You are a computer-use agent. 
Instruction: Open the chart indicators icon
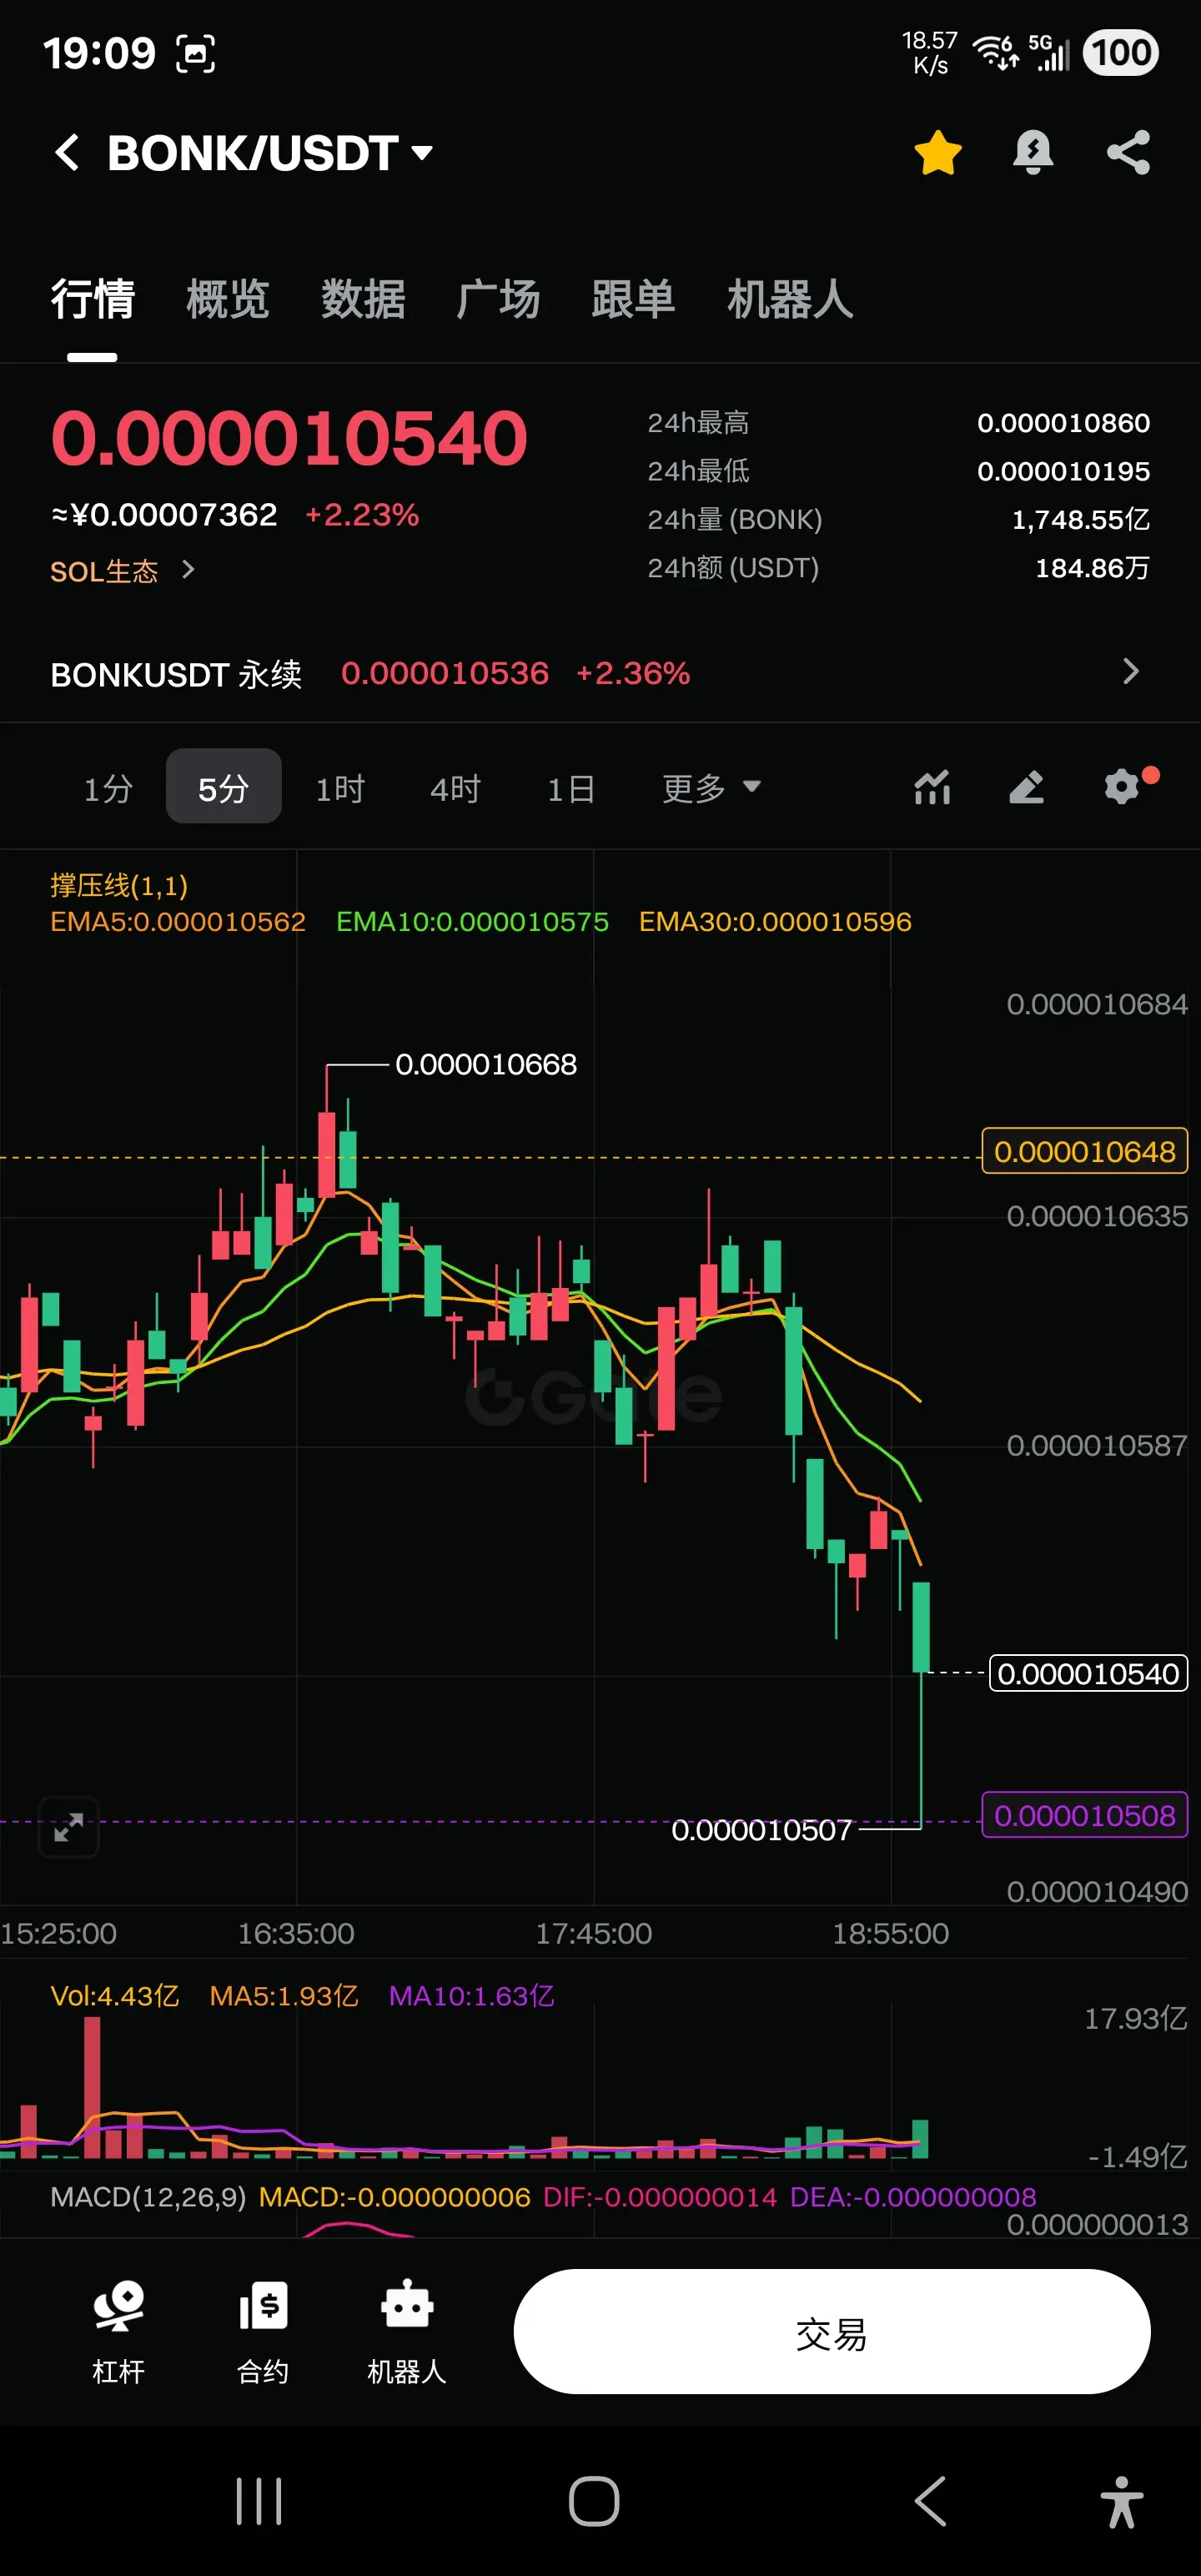tap(932, 787)
